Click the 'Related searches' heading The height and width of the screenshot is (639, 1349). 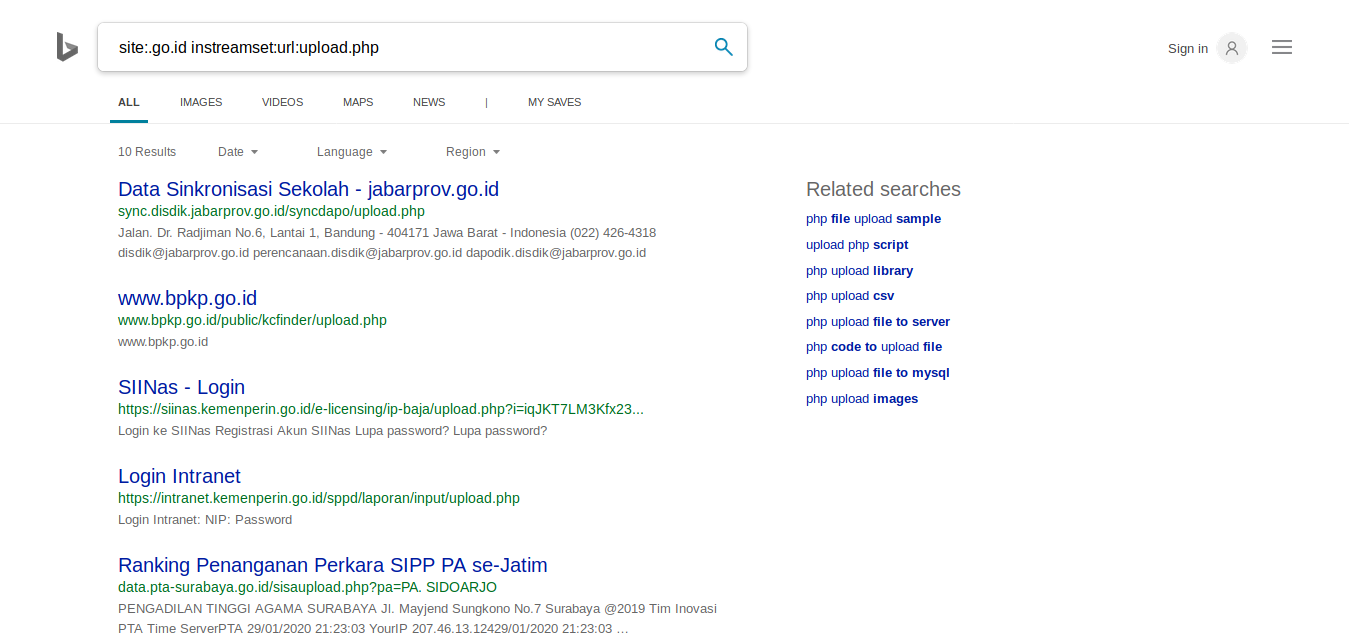tap(883, 189)
